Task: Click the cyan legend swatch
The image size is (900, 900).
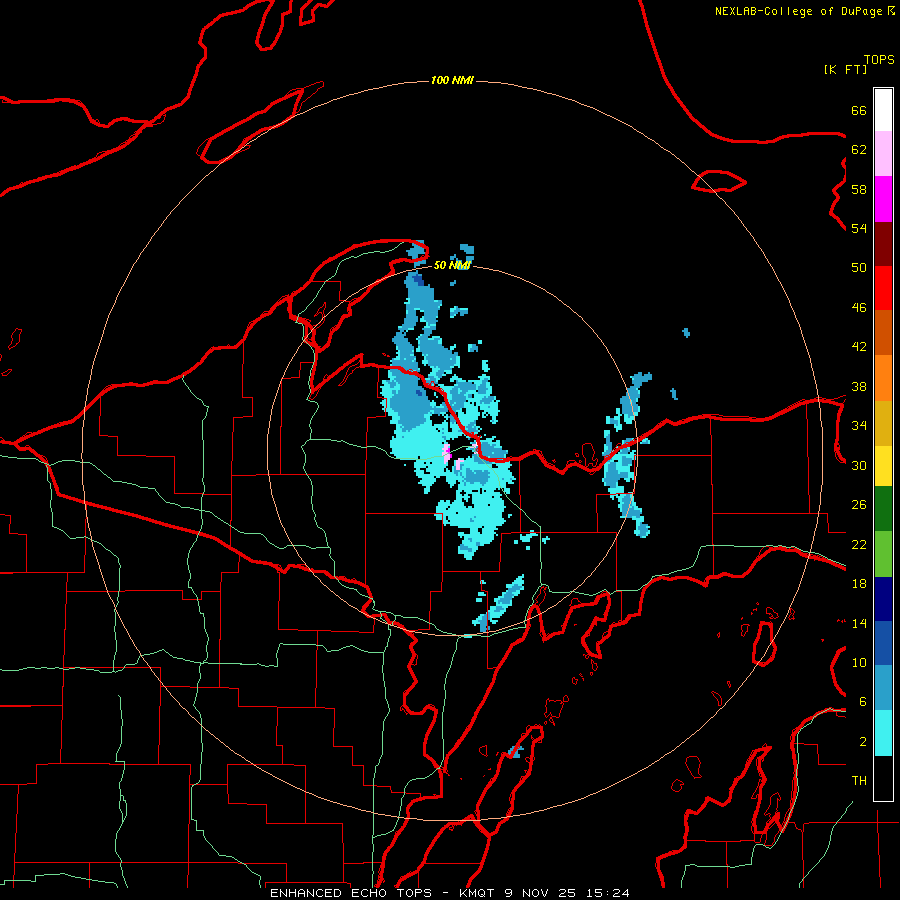Action: pos(883,733)
